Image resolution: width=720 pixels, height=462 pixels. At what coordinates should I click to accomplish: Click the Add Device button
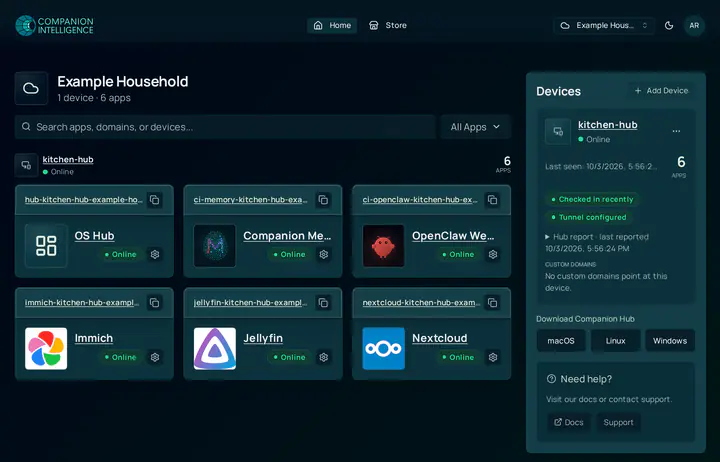[x=661, y=90]
